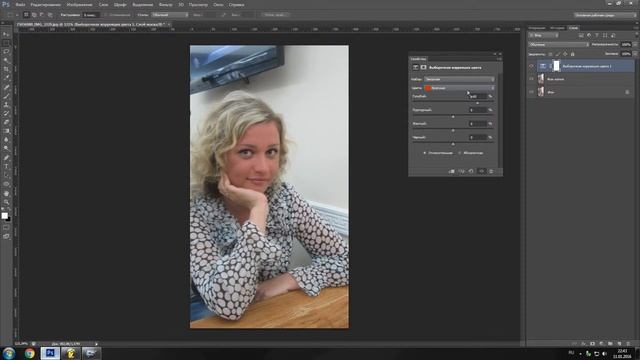
Task: Open the Style dropdown in options bar
Action: click(170, 15)
